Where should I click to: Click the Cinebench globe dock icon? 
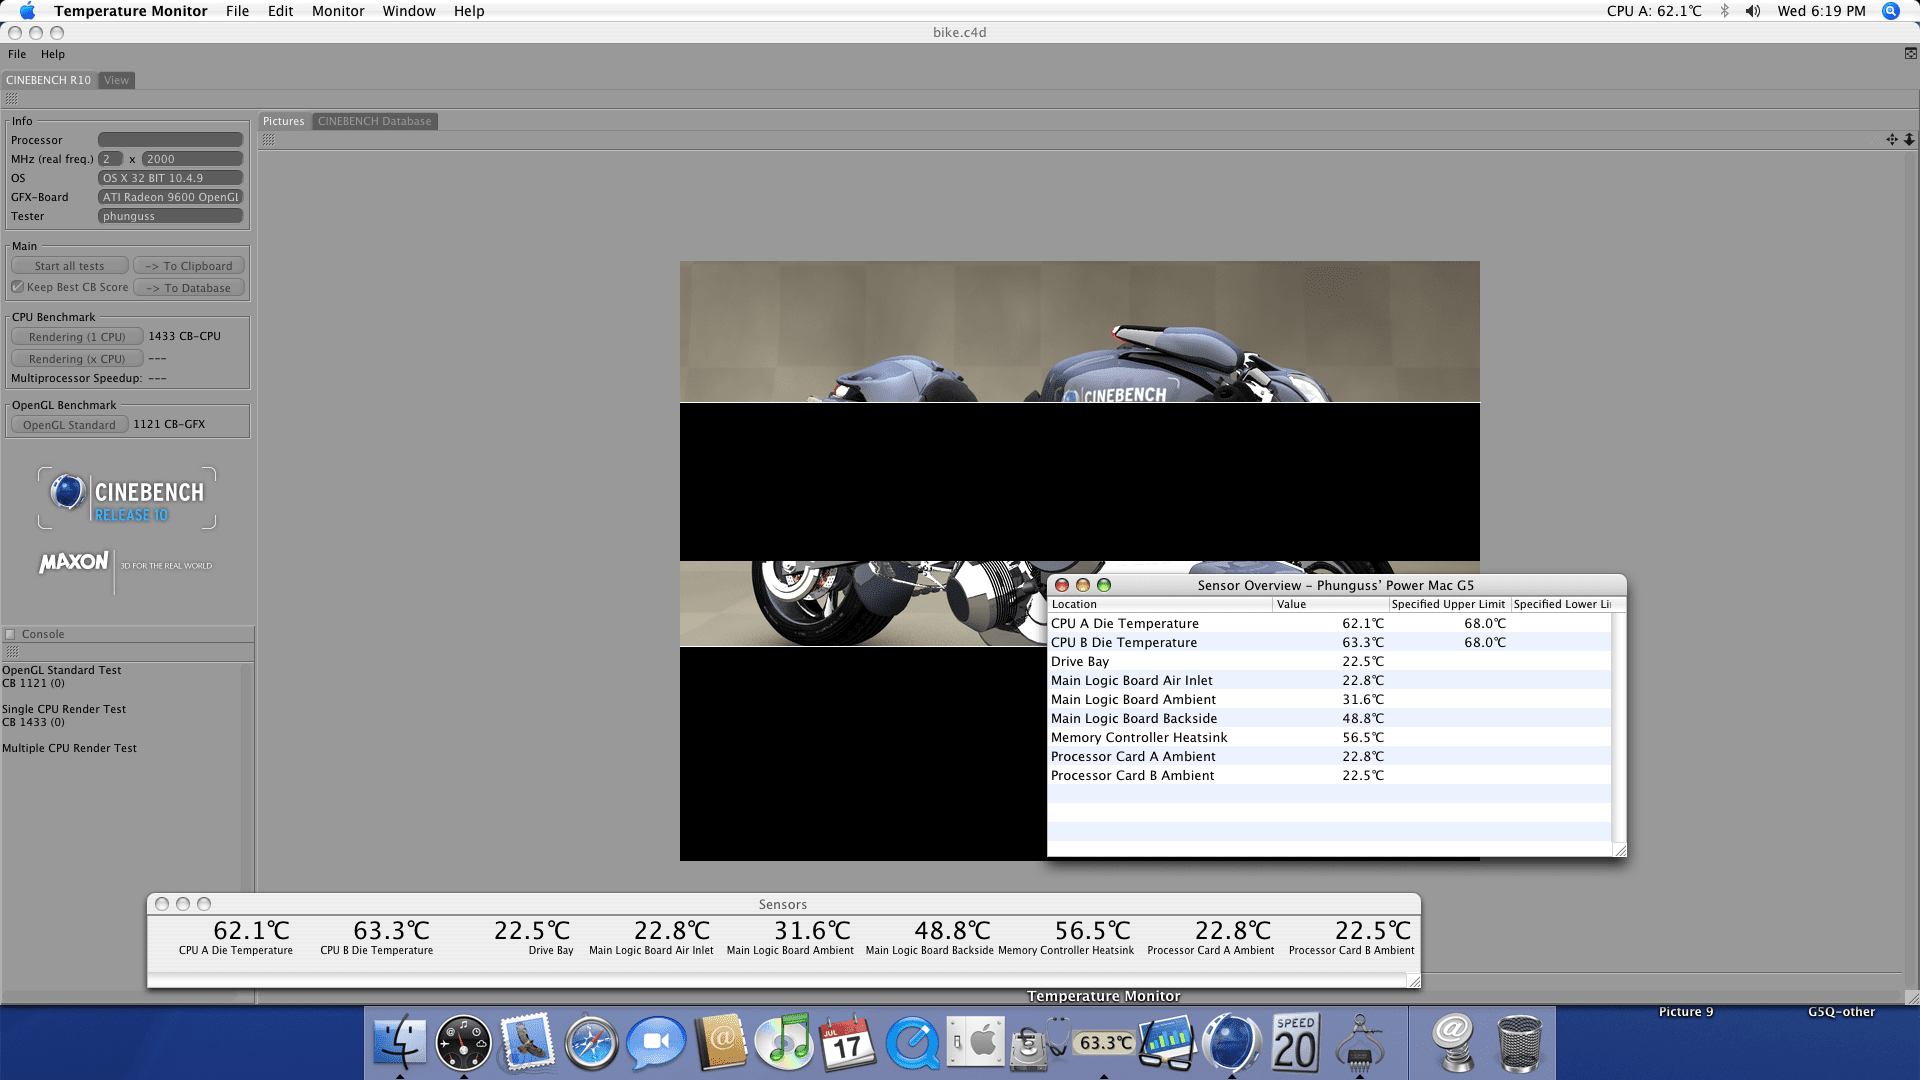[x=1231, y=1042]
